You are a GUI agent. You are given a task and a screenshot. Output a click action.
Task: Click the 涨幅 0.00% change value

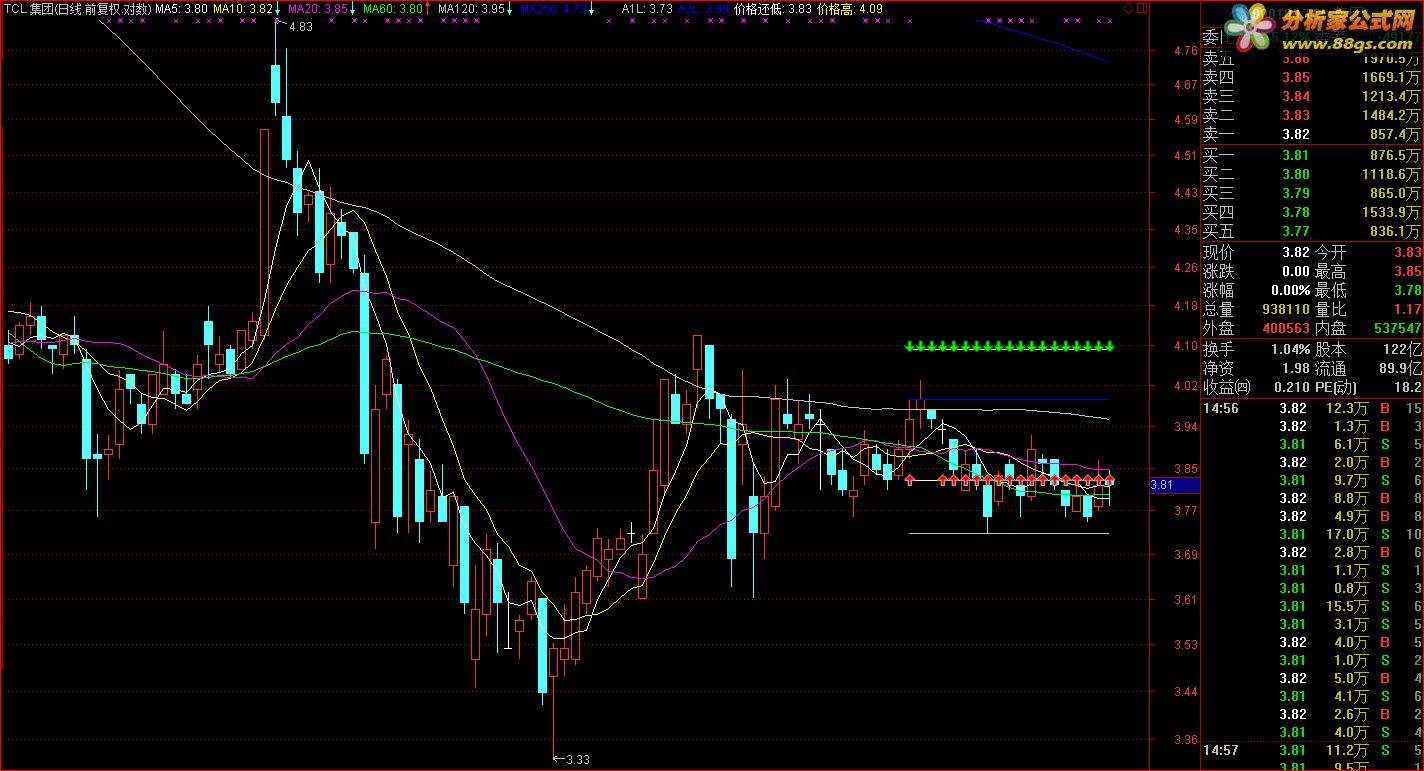[1288, 290]
